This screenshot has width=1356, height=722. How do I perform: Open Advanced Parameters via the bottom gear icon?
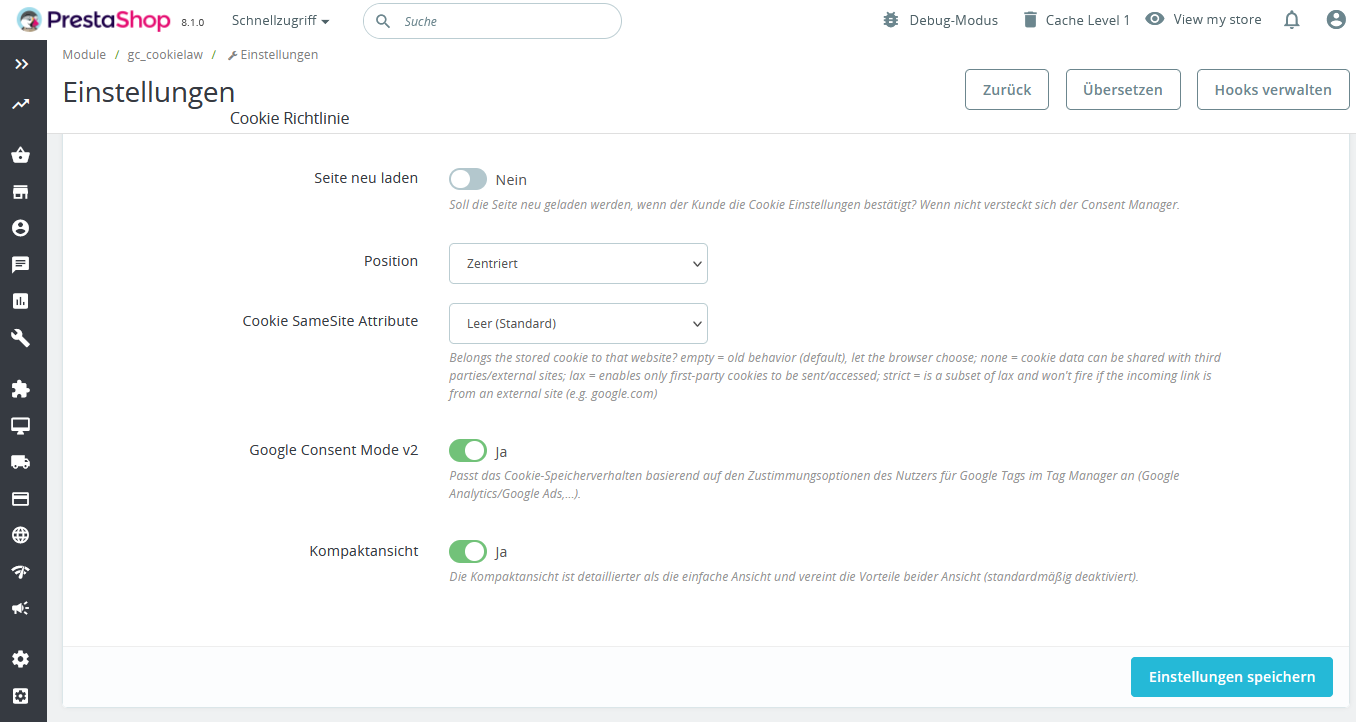21,696
